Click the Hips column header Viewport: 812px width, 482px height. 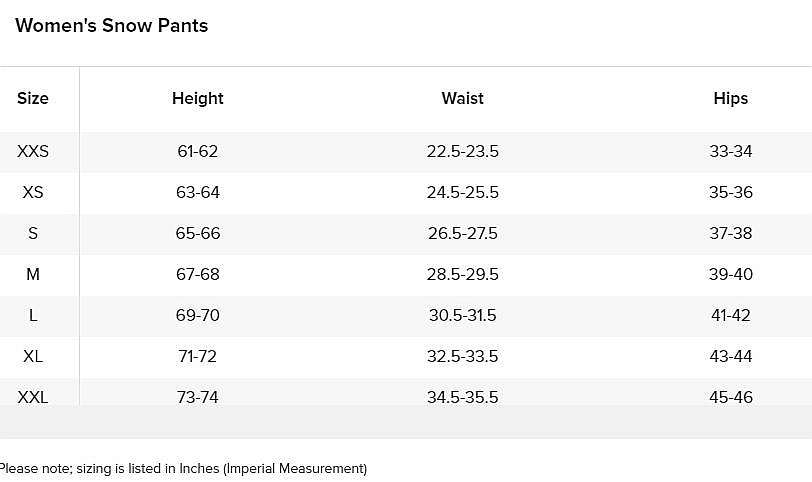(x=731, y=98)
